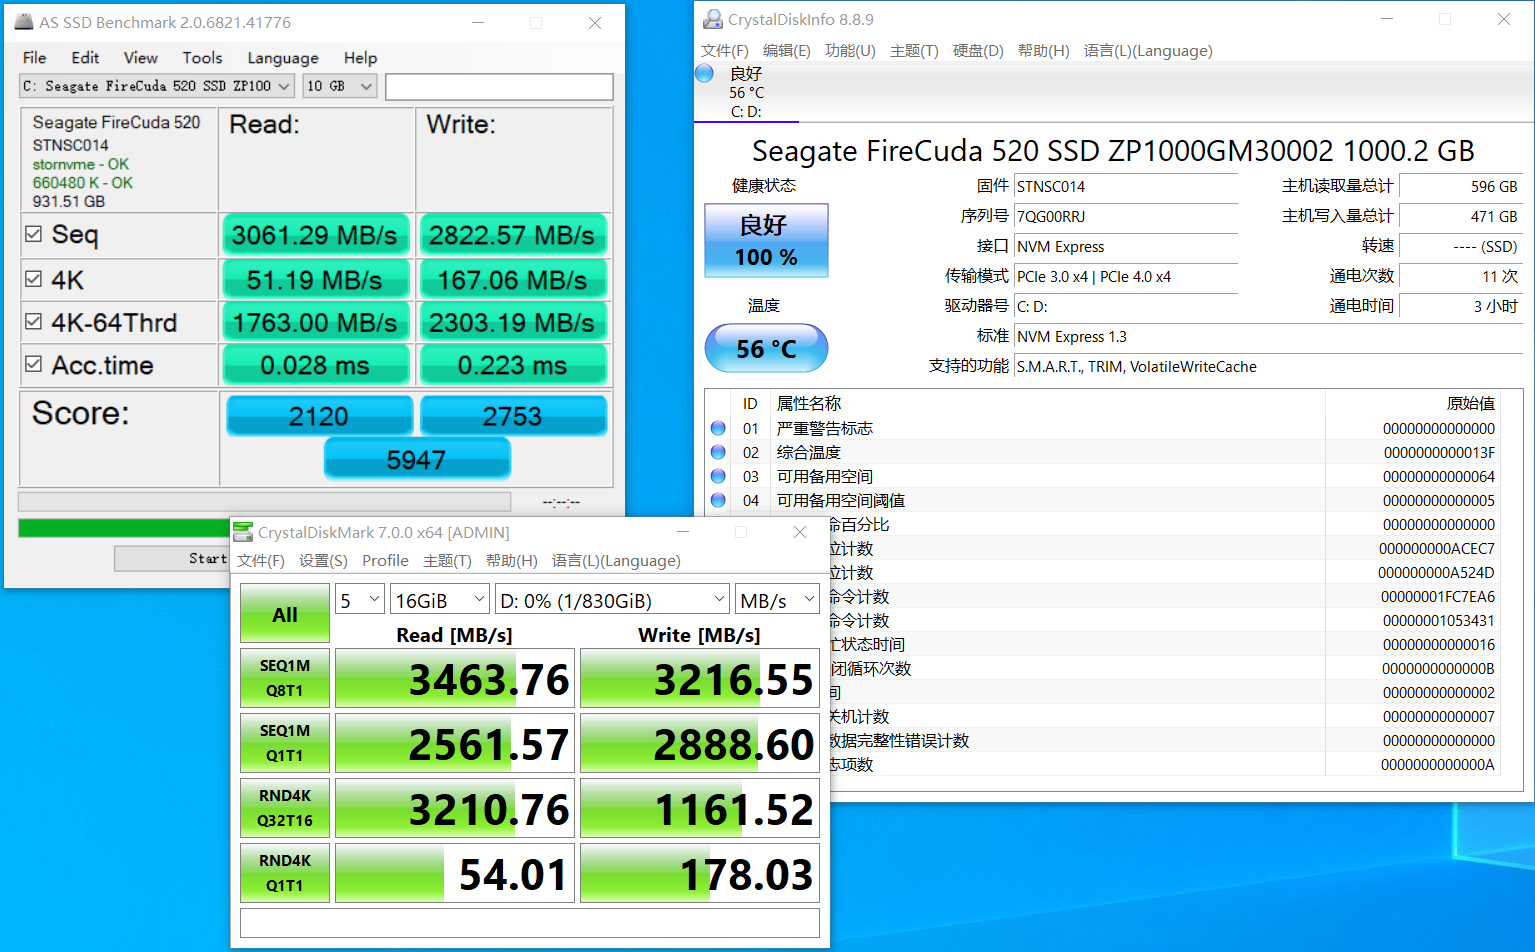This screenshot has height=952, width=1535.
Task: Click the serial number field 7QG00RRJ
Action: [1126, 216]
